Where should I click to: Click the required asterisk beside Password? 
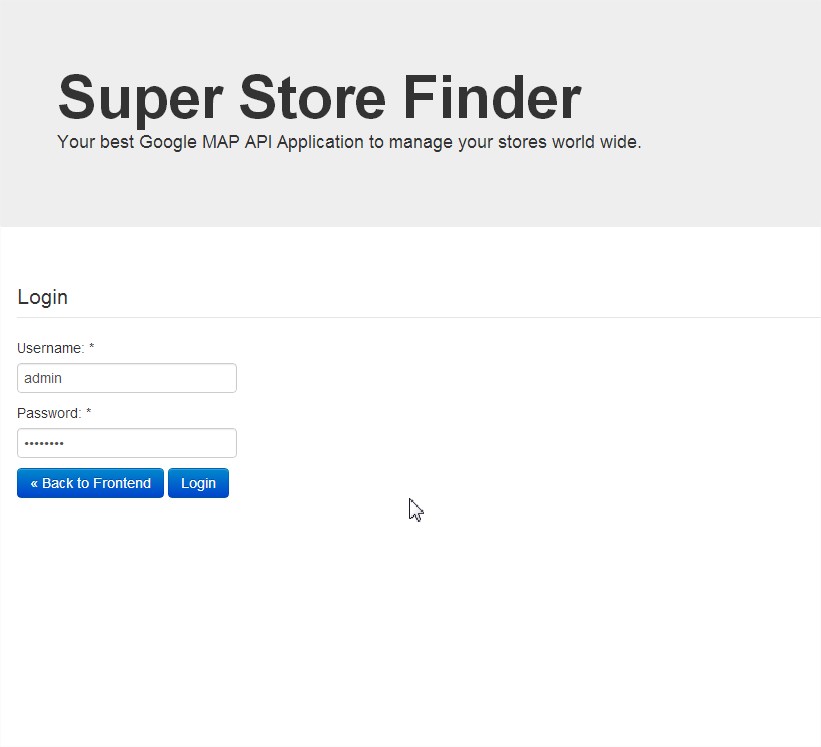[89, 412]
